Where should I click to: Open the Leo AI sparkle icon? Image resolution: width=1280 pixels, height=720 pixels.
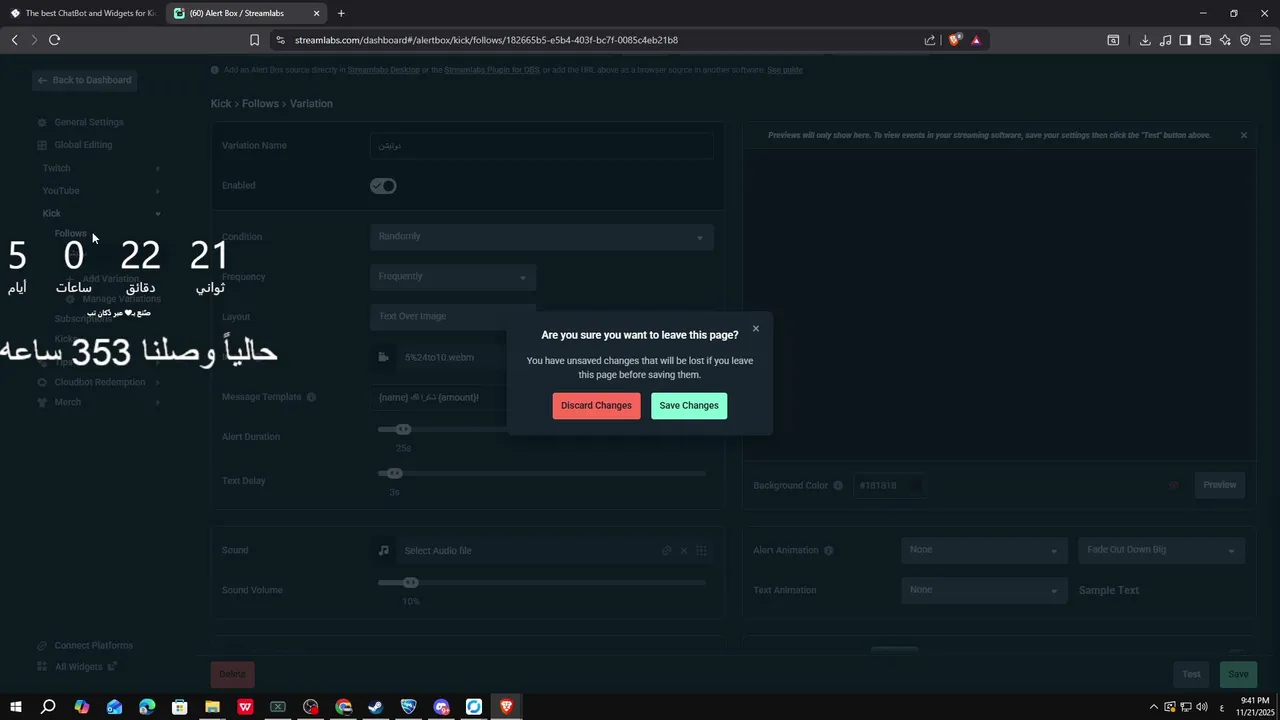click(1225, 40)
